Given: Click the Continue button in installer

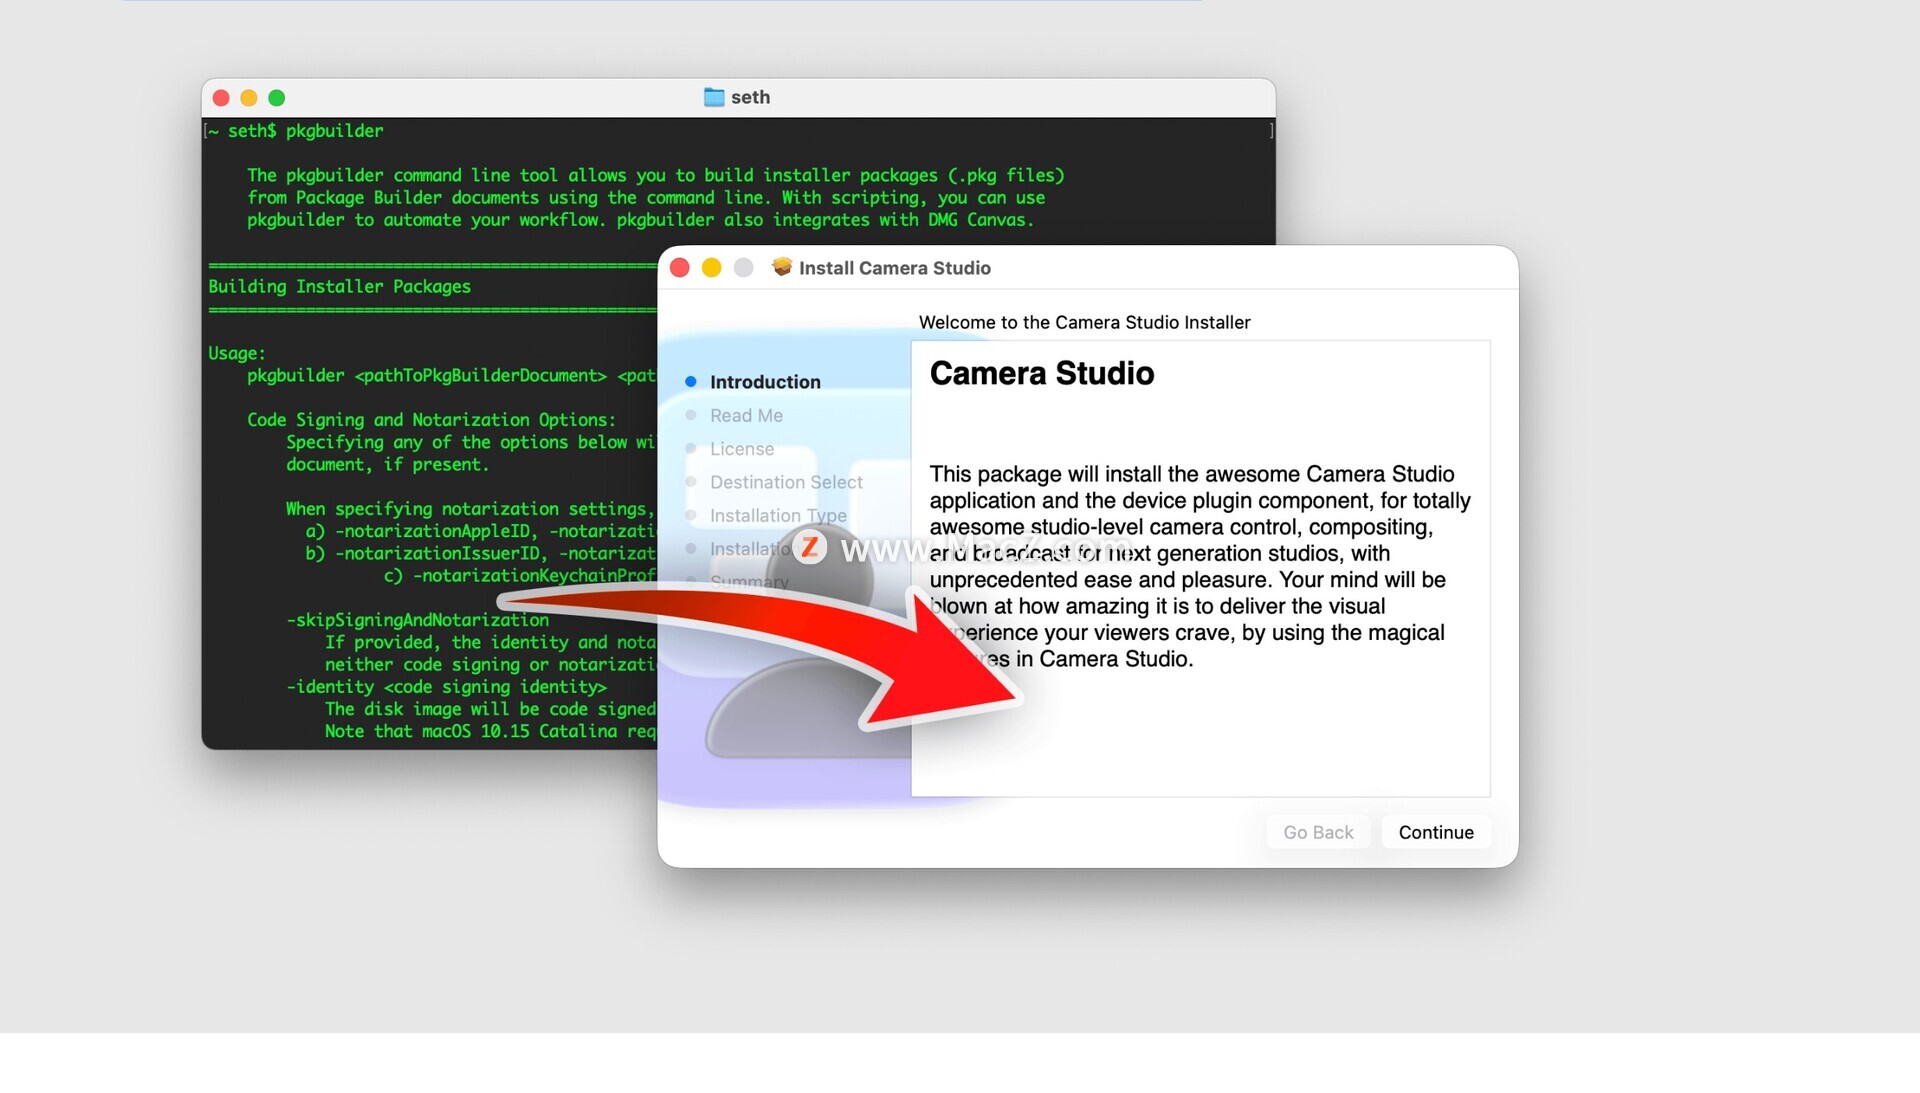Looking at the screenshot, I should (x=1435, y=832).
